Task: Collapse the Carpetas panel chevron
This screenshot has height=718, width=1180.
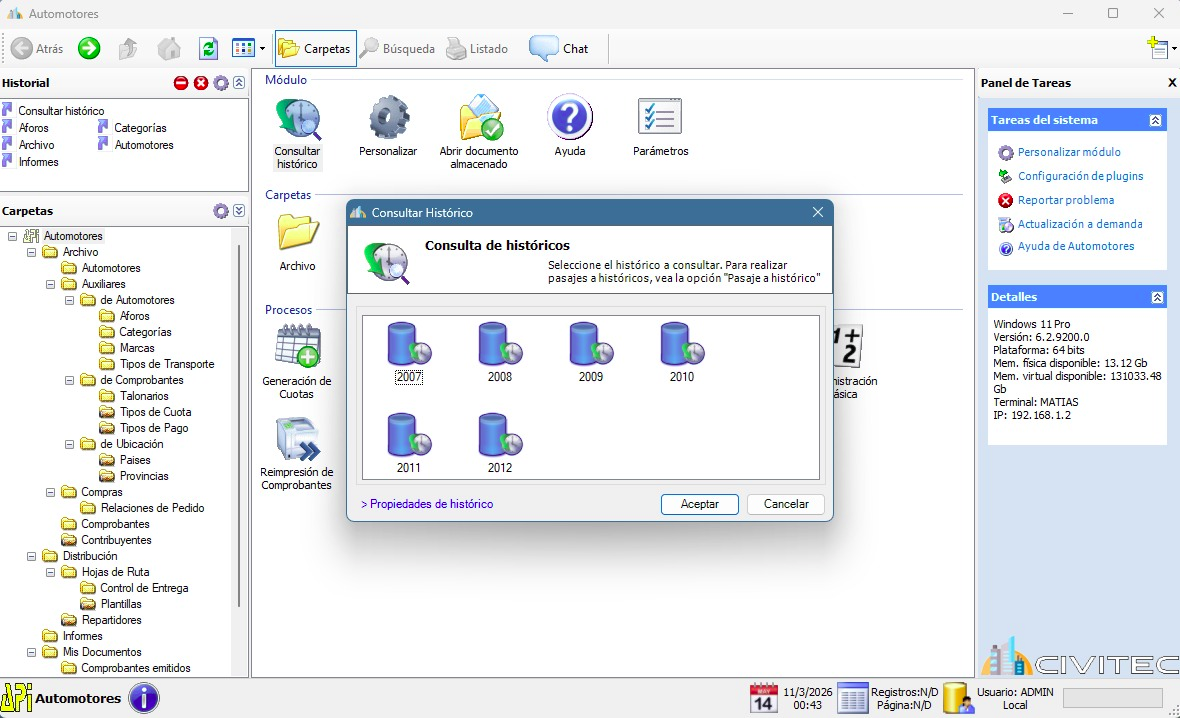Action: [239, 211]
